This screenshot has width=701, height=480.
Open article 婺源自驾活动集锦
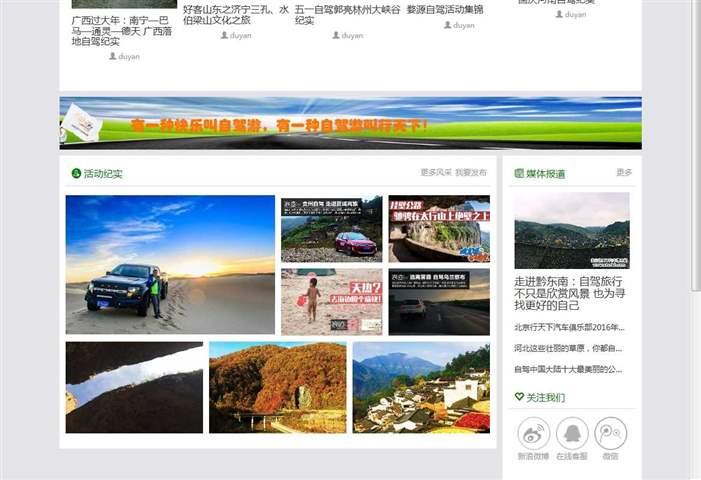[x=445, y=9]
